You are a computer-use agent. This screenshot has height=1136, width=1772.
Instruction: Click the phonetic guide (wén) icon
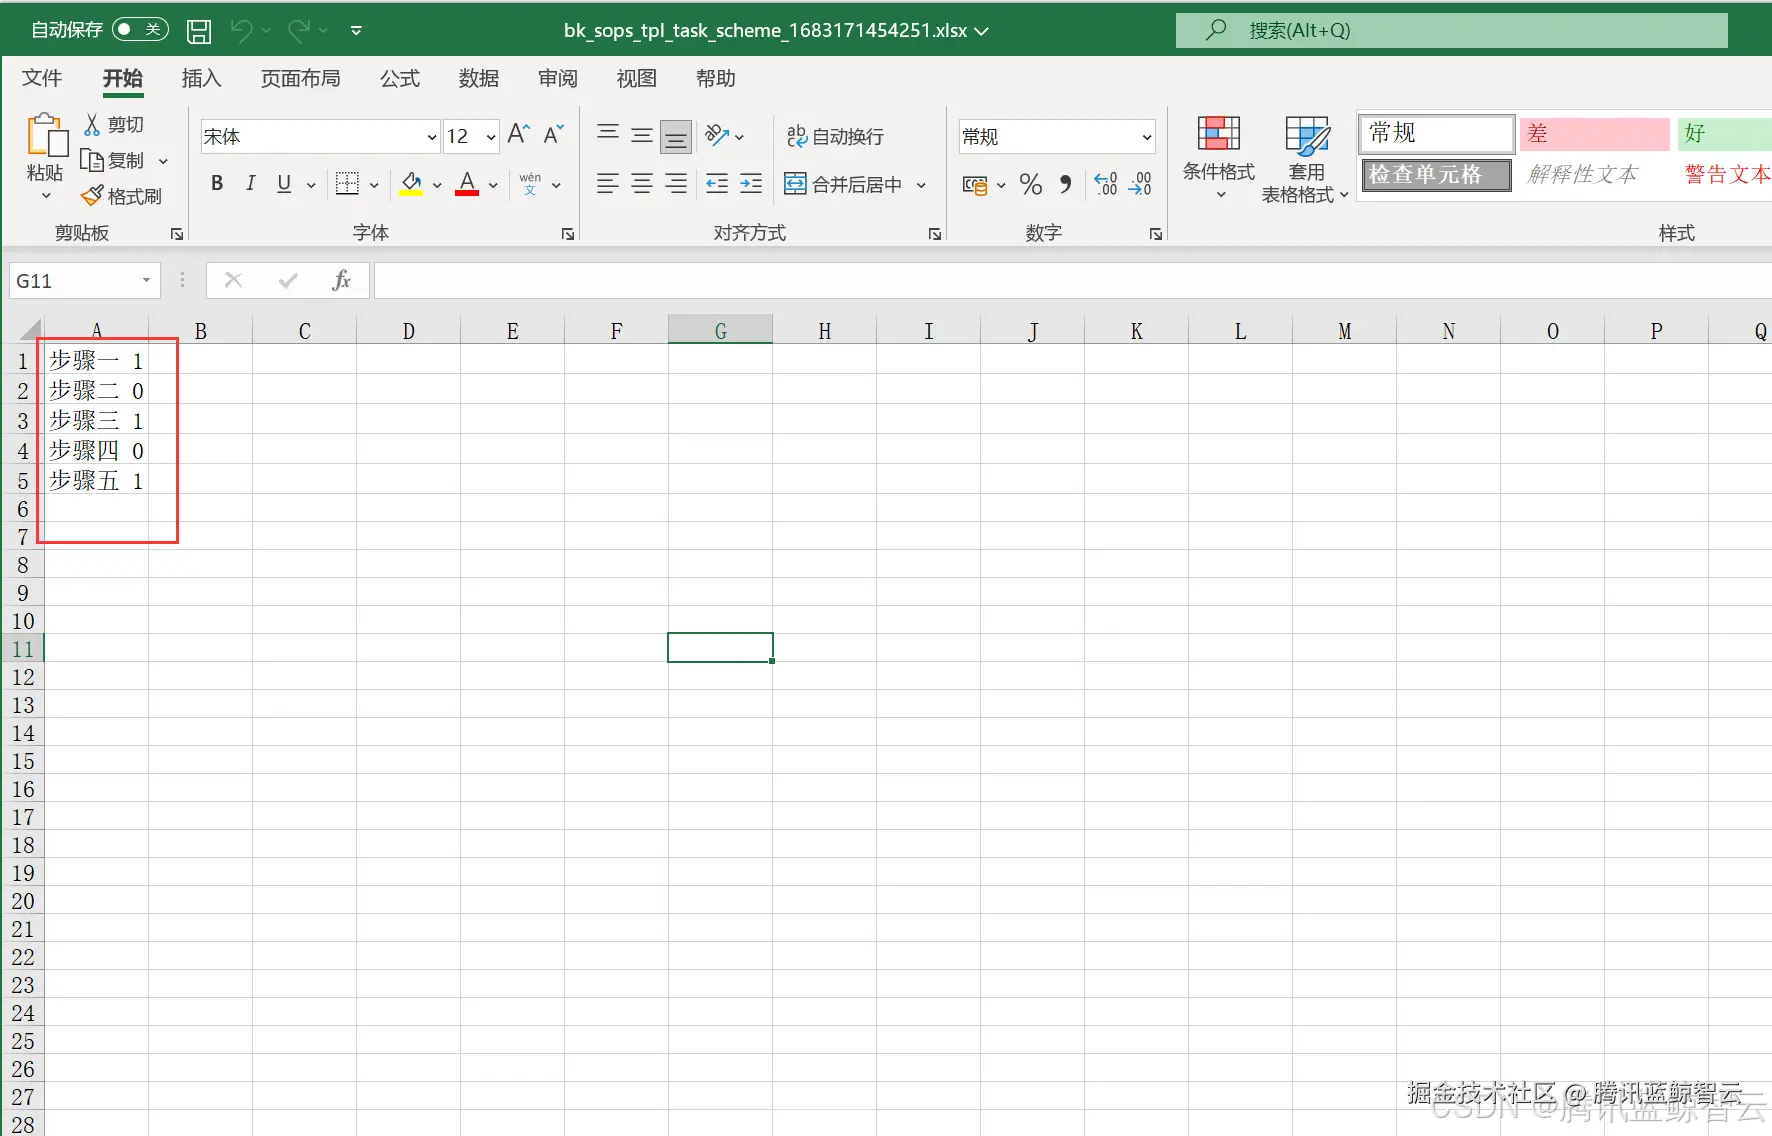530,183
